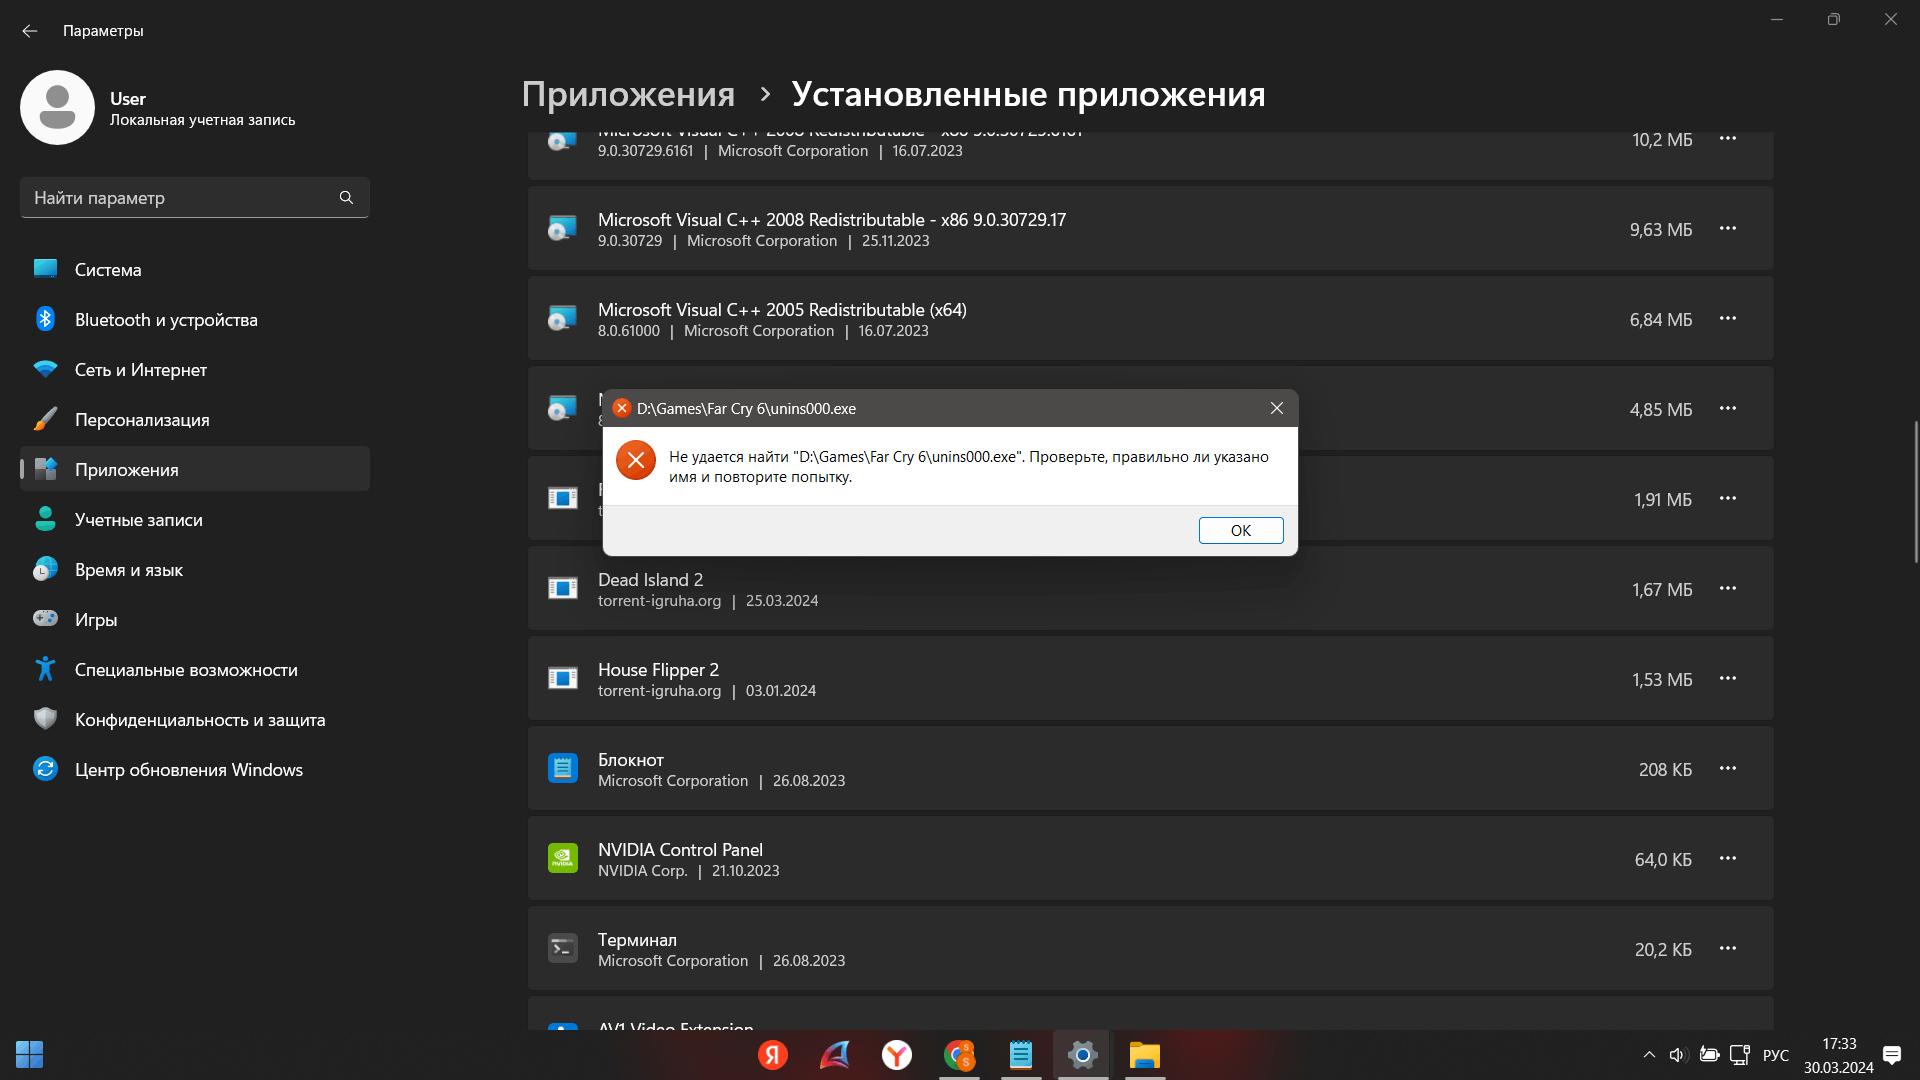Image resolution: width=1920 pixels, height=1080 pixels.
Task: Open Учетные записи settings section
Action: (x=138, y=520)
